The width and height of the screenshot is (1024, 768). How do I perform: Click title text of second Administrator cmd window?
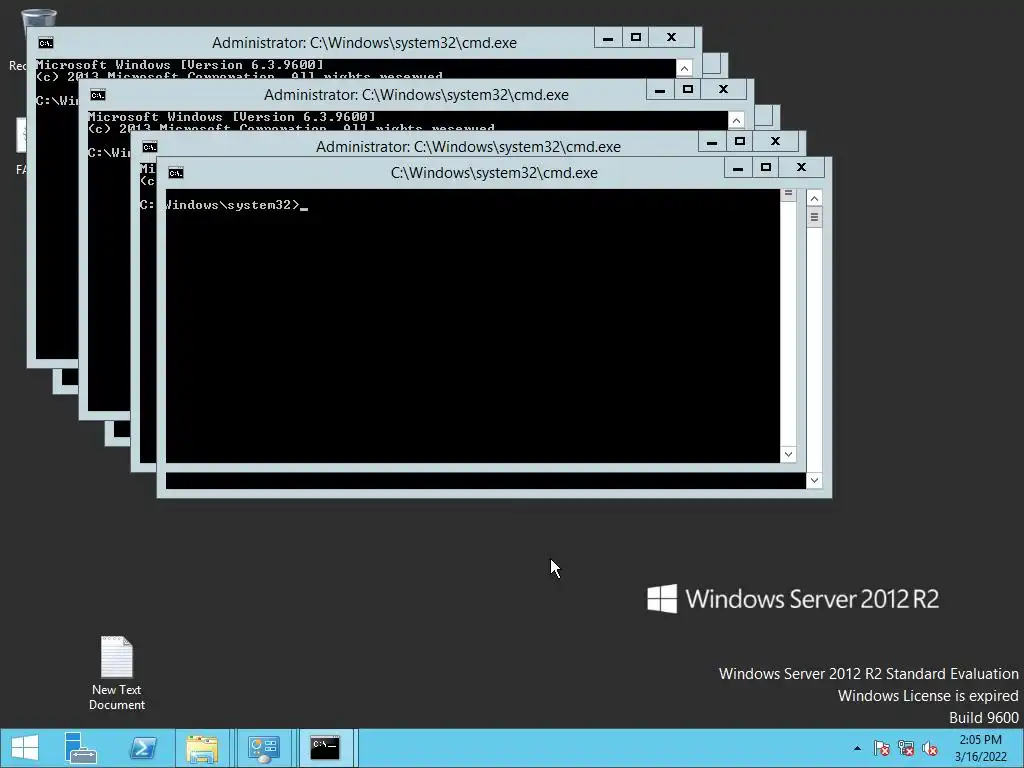(416, 95)
